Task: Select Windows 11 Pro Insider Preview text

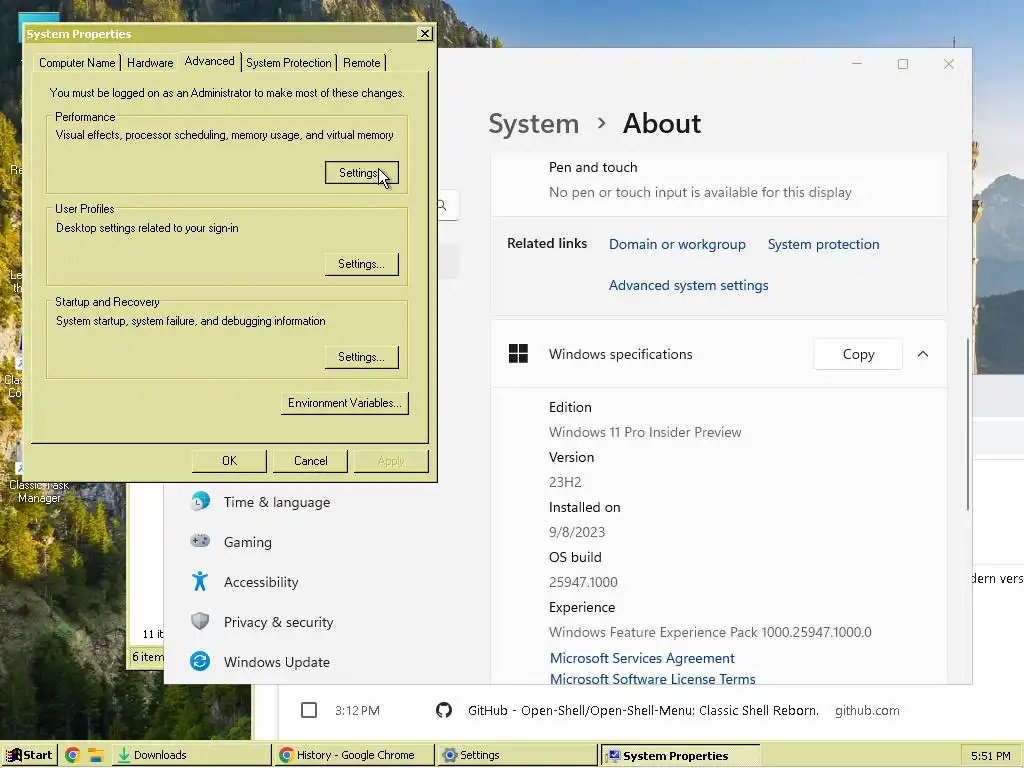Action: pos(645,432)
